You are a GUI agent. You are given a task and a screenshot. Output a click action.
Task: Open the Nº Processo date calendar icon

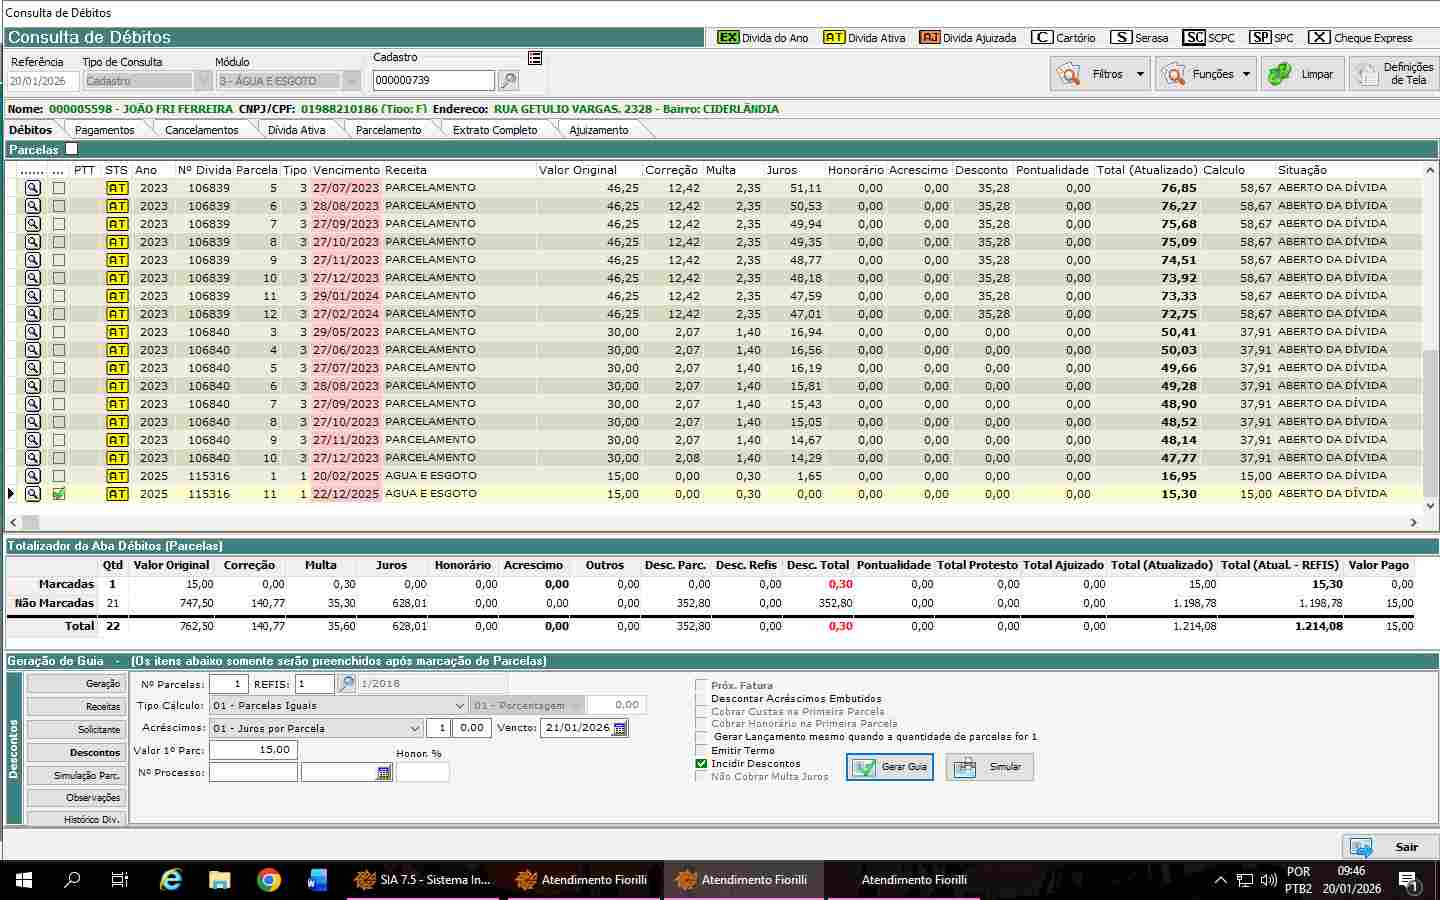[384, 773]
